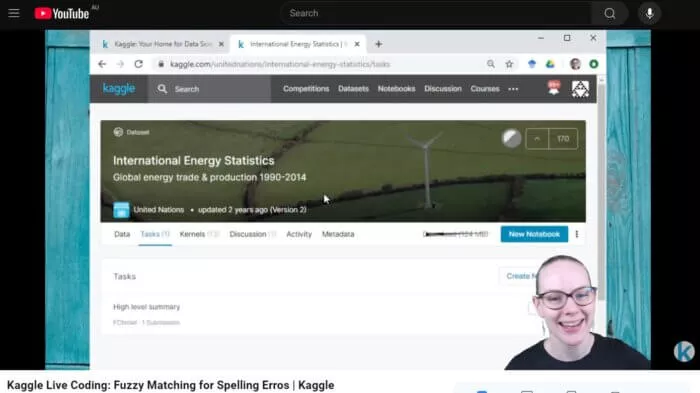Open the Activity tab
Screen dimensions: 700x393
click(299, 234)
